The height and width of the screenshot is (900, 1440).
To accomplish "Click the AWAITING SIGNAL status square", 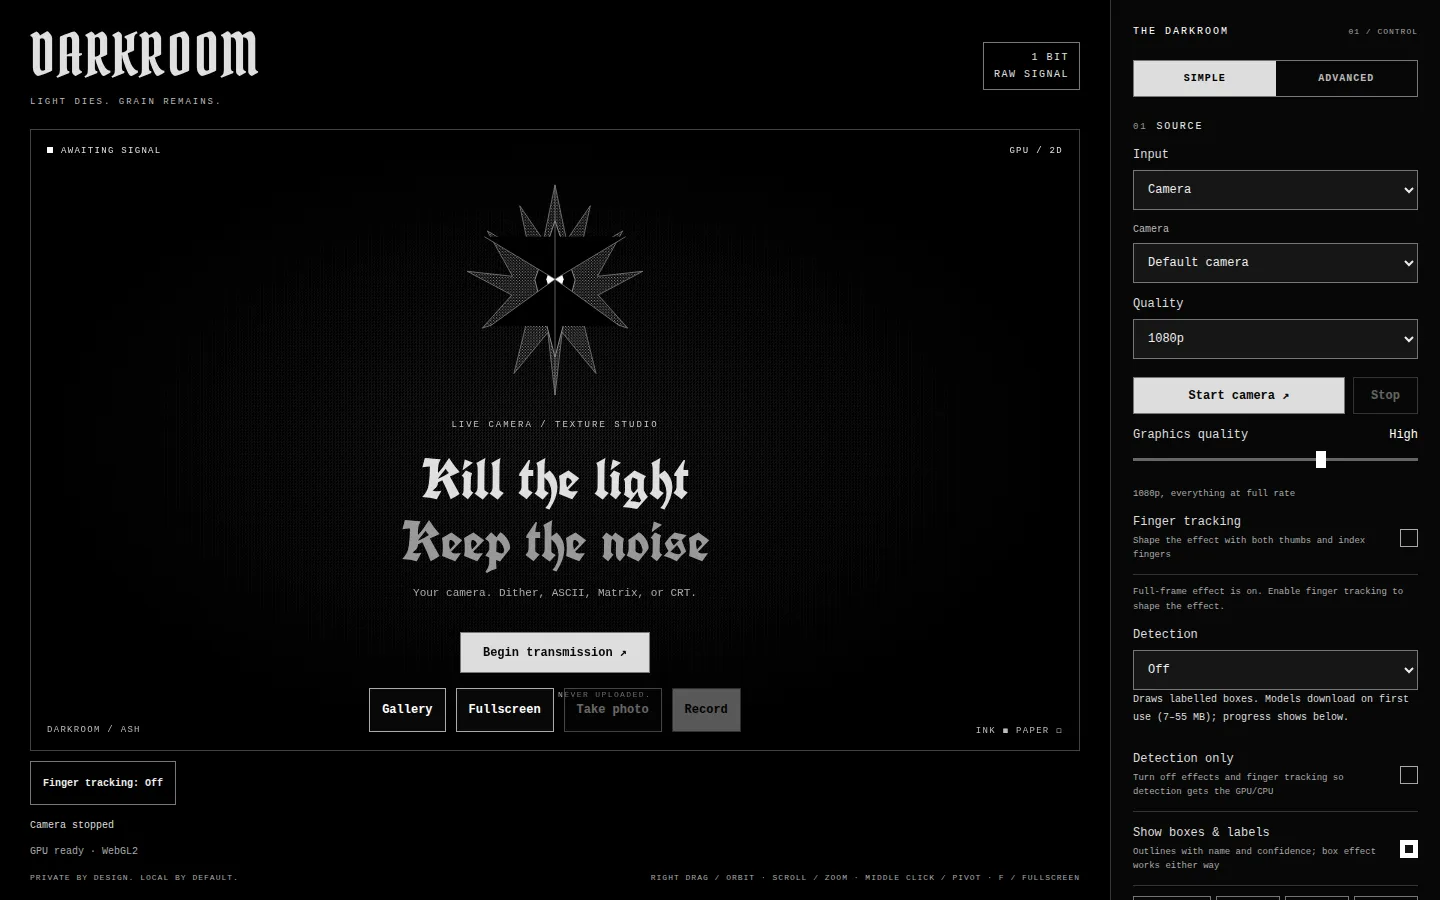I will coord(50,150).
